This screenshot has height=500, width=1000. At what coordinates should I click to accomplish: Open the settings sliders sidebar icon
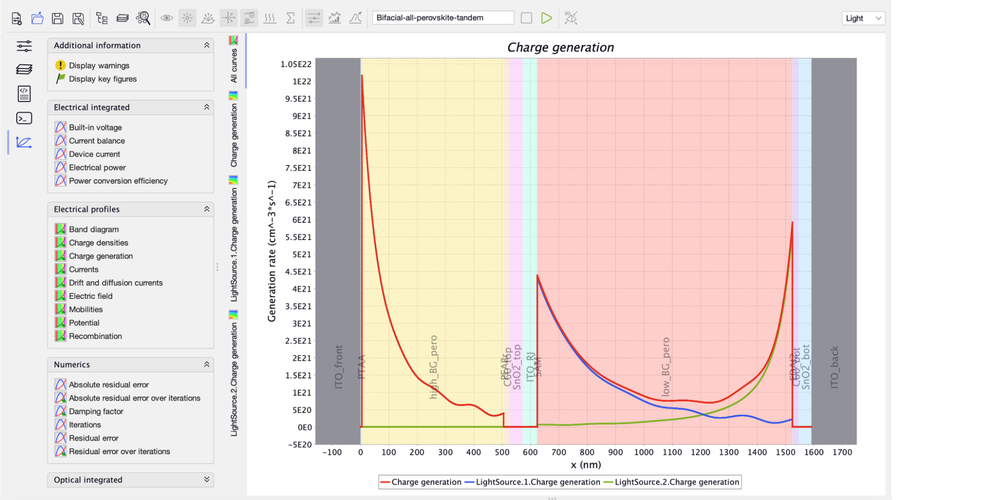pos(24,45)
